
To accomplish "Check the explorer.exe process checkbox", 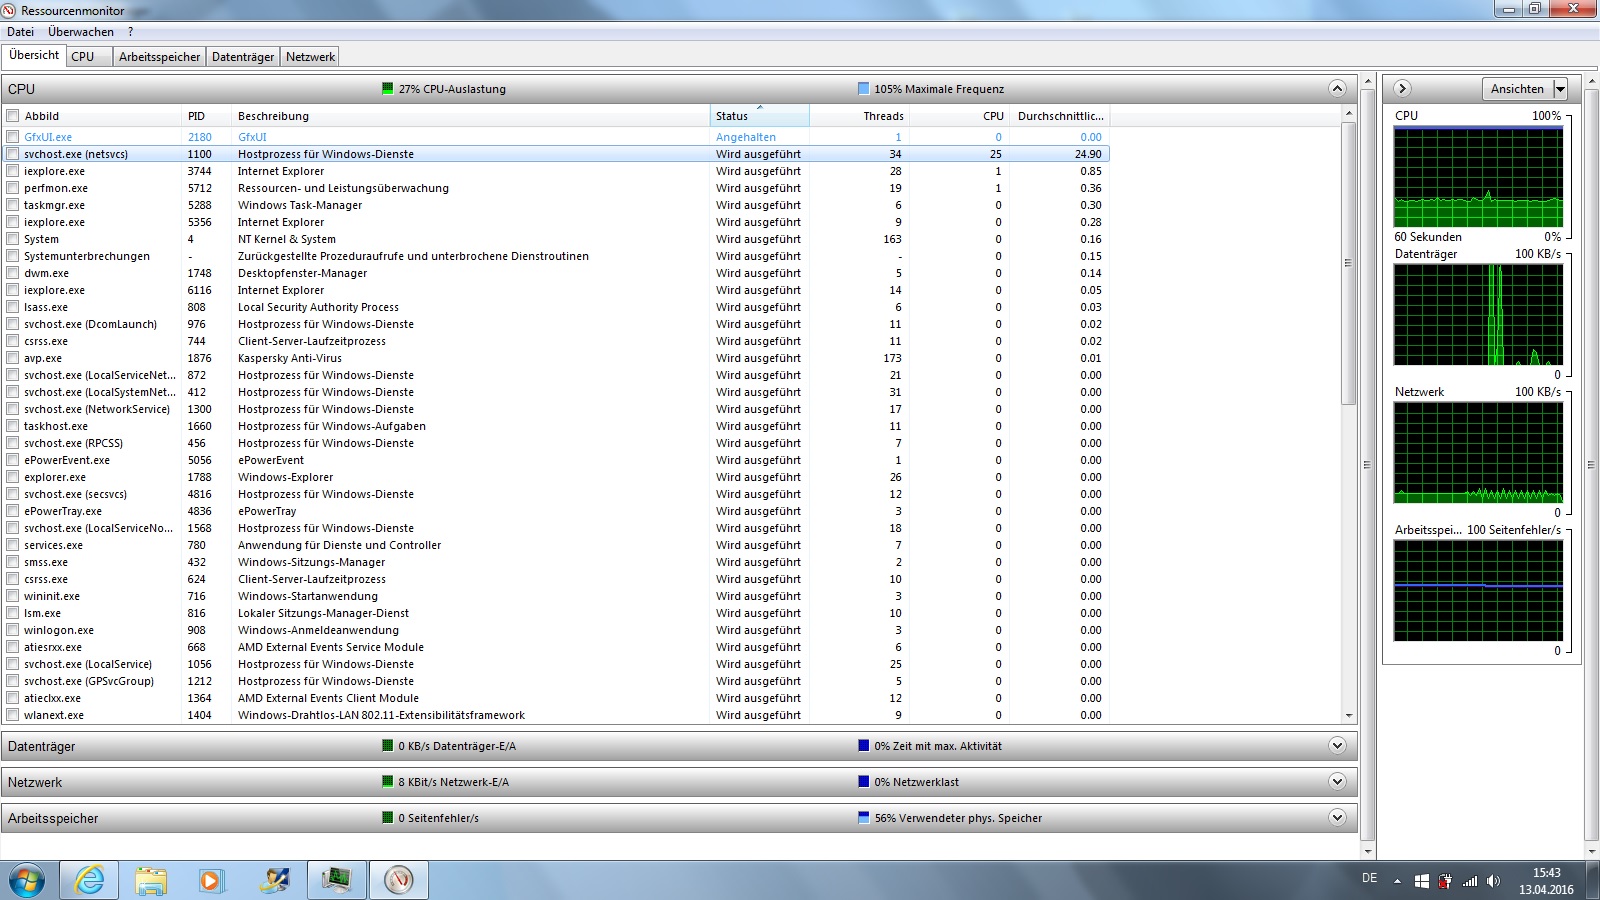I will [x=13, y=477].
